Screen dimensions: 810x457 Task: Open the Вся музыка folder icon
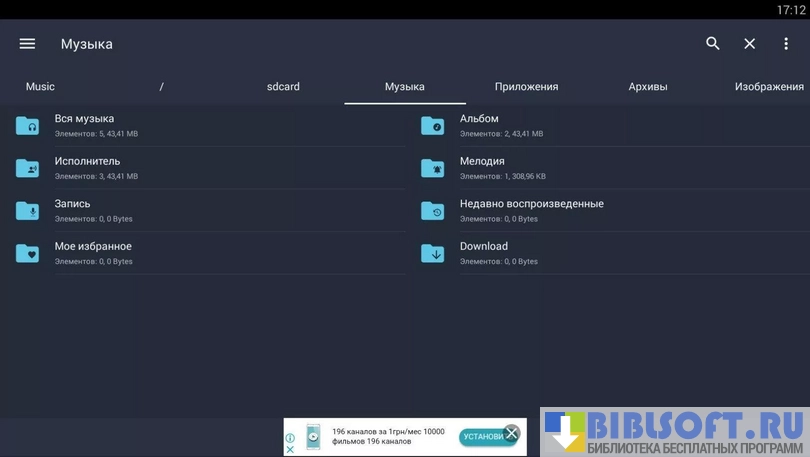point(28,126)
